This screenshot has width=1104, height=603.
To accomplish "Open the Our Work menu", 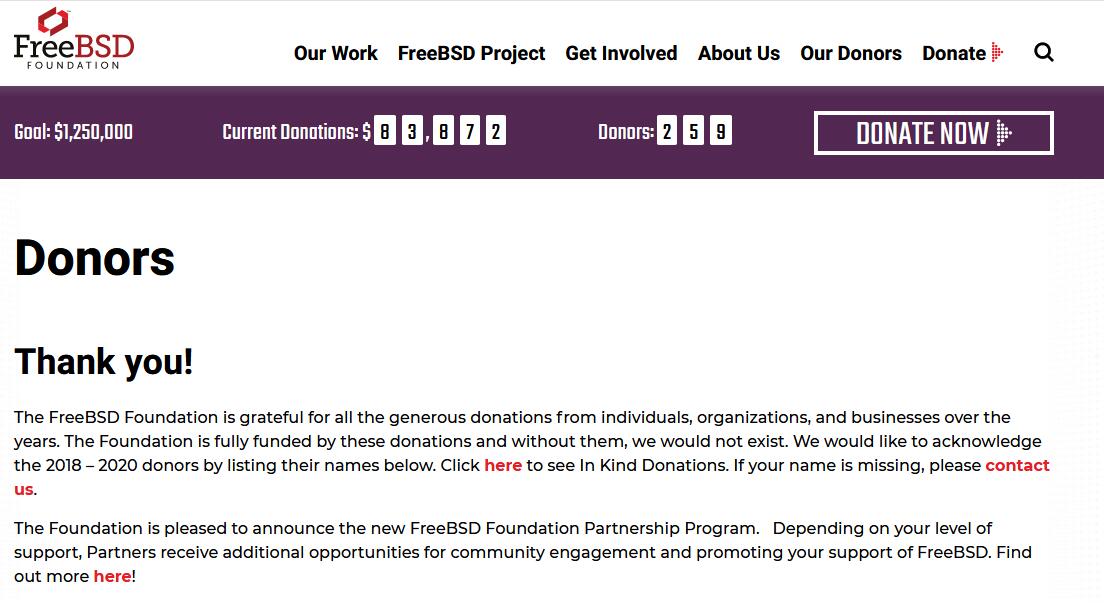I will coord(335,53).
